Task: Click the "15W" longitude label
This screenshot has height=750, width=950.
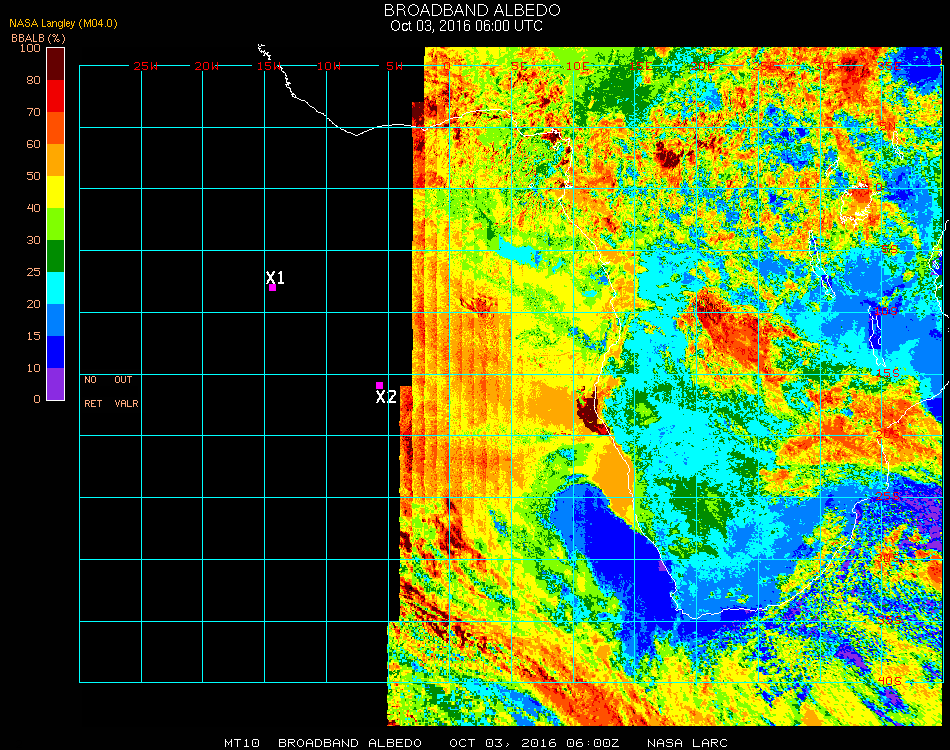Action: (268, 66)
